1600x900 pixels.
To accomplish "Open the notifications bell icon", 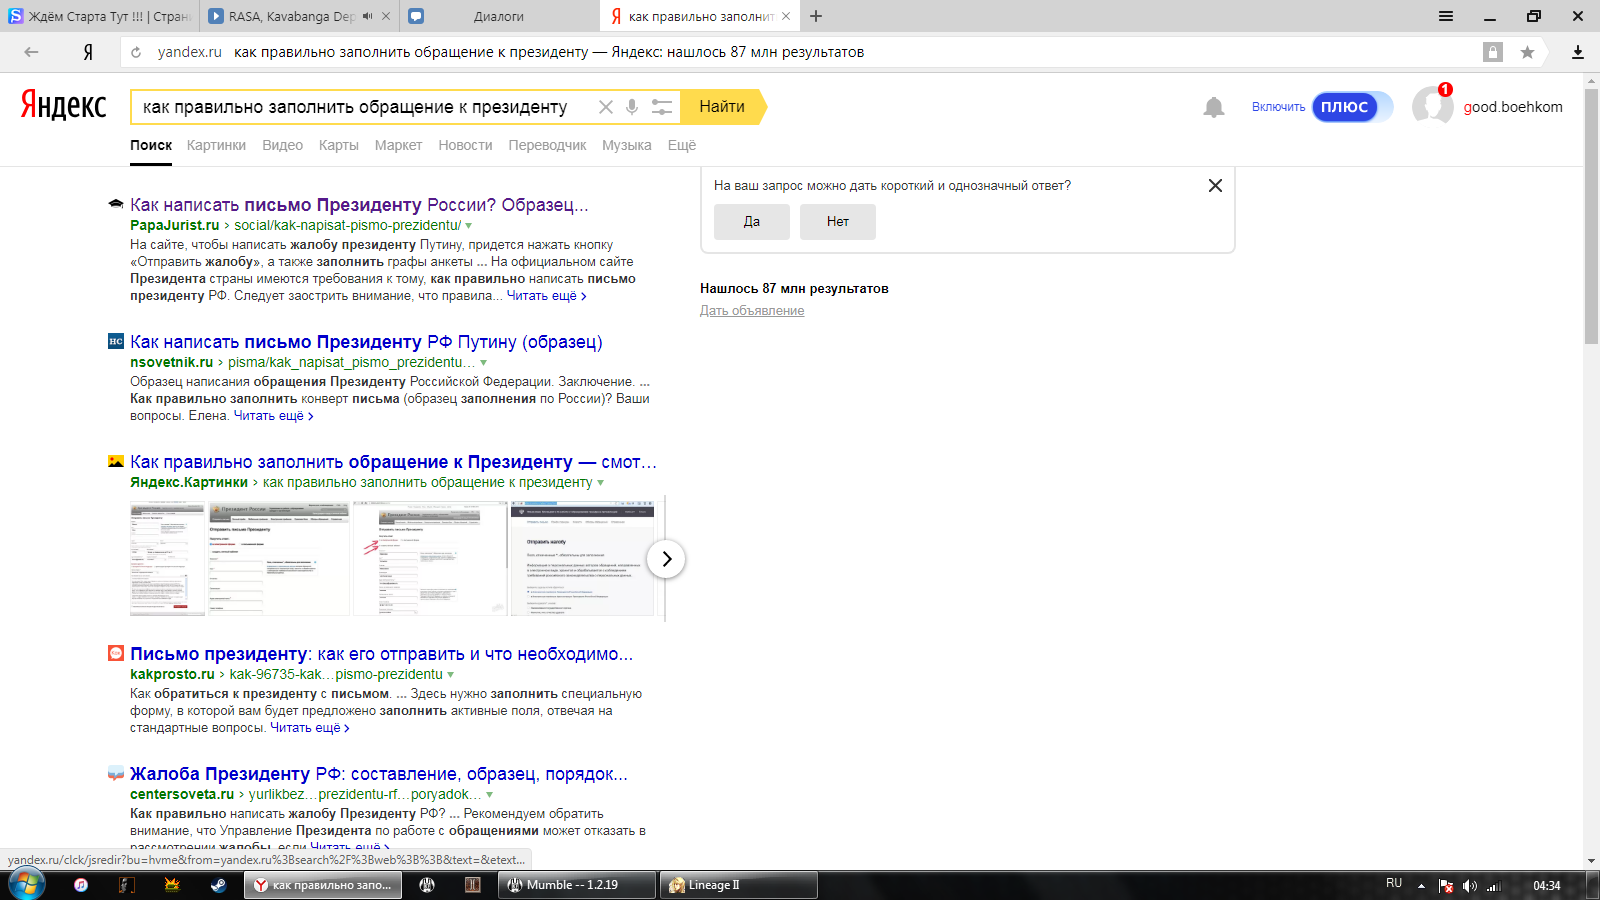I will click(1213, 107).
